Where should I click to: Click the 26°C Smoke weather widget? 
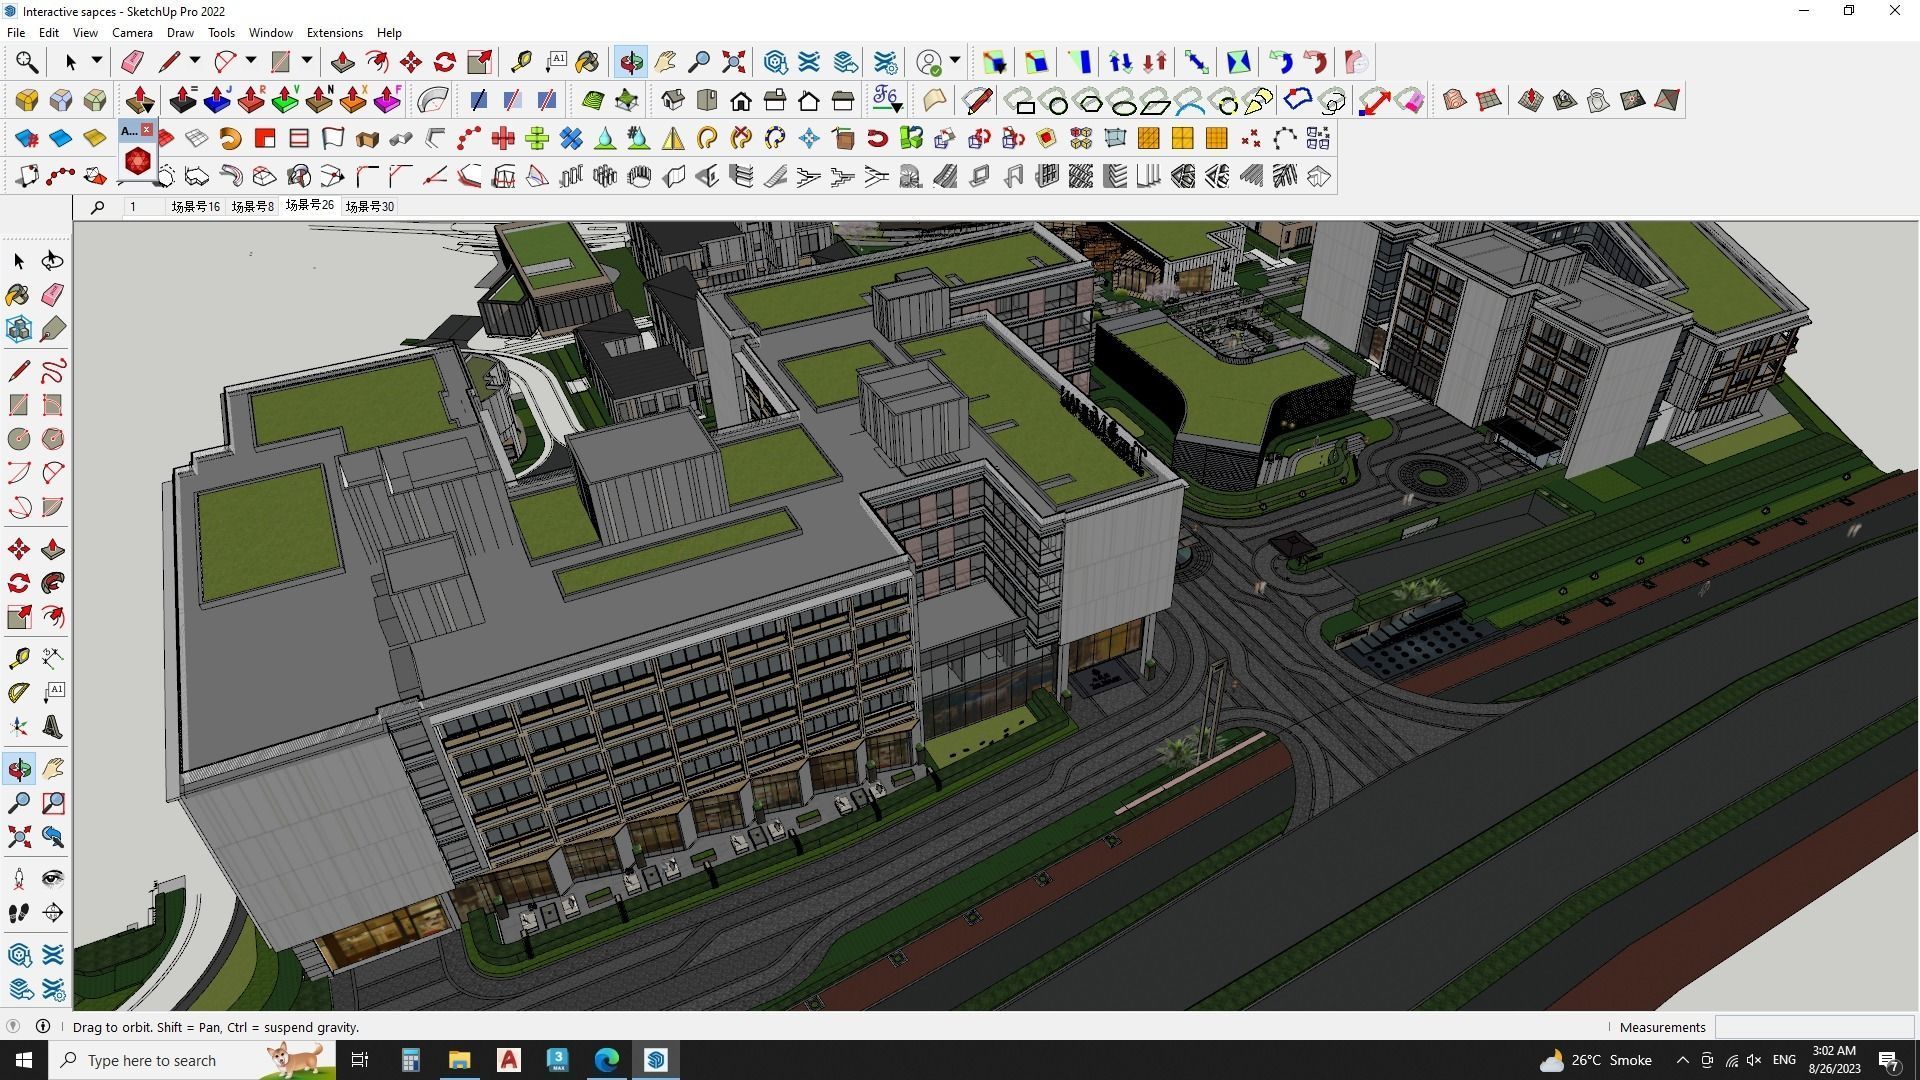[1595, 1060]
